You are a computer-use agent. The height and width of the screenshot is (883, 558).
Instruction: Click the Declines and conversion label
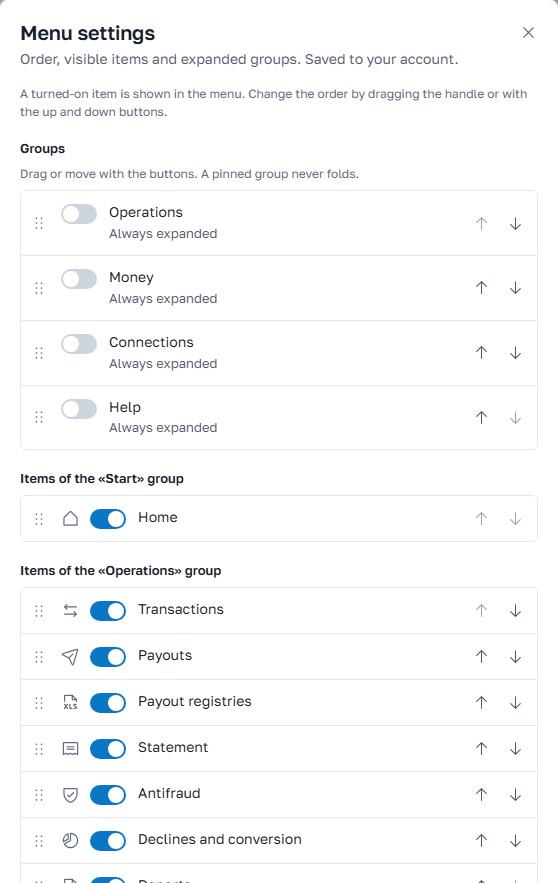click(220, 839)
